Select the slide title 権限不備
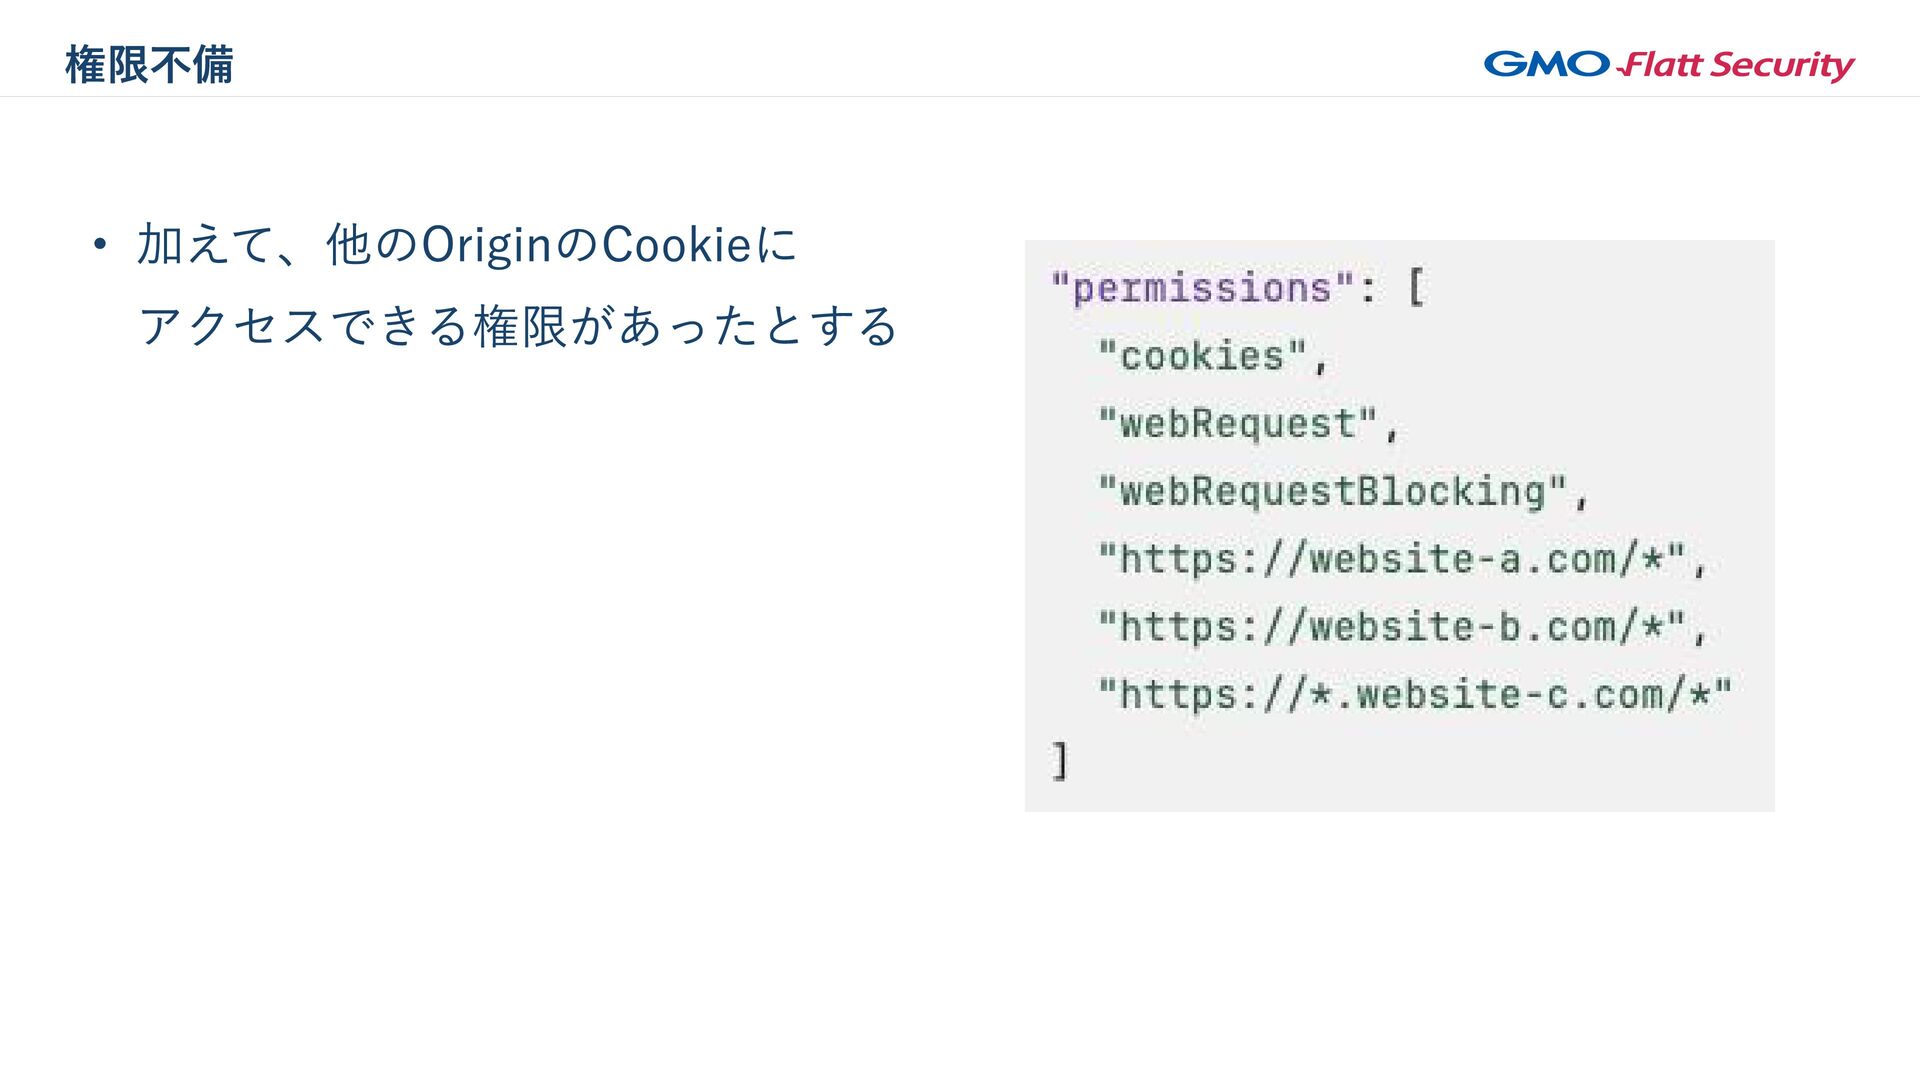Viewport: 1920px width, 1080px height. pos(149,65)
